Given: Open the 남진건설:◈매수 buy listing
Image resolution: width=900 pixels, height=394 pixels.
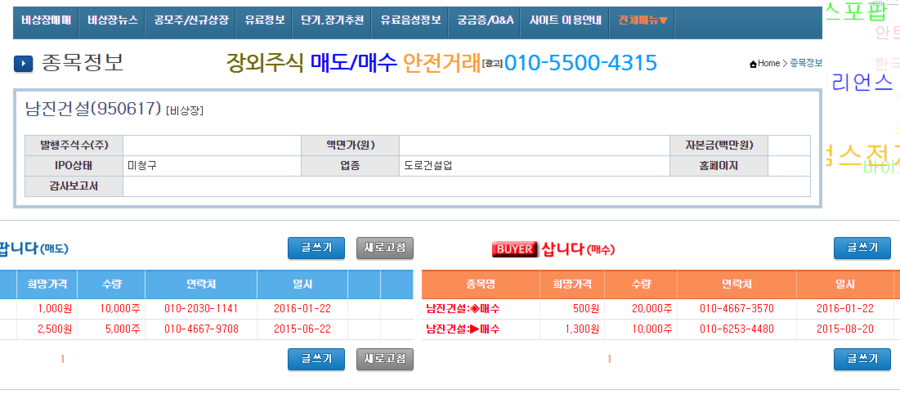Looking at the screenshot, I should coord(463,309).
